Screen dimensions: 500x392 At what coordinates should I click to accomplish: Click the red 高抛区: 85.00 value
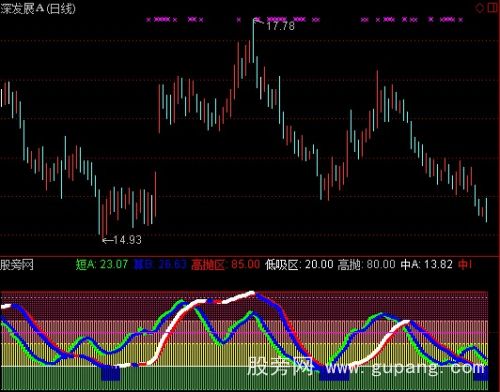click(226, 264)
